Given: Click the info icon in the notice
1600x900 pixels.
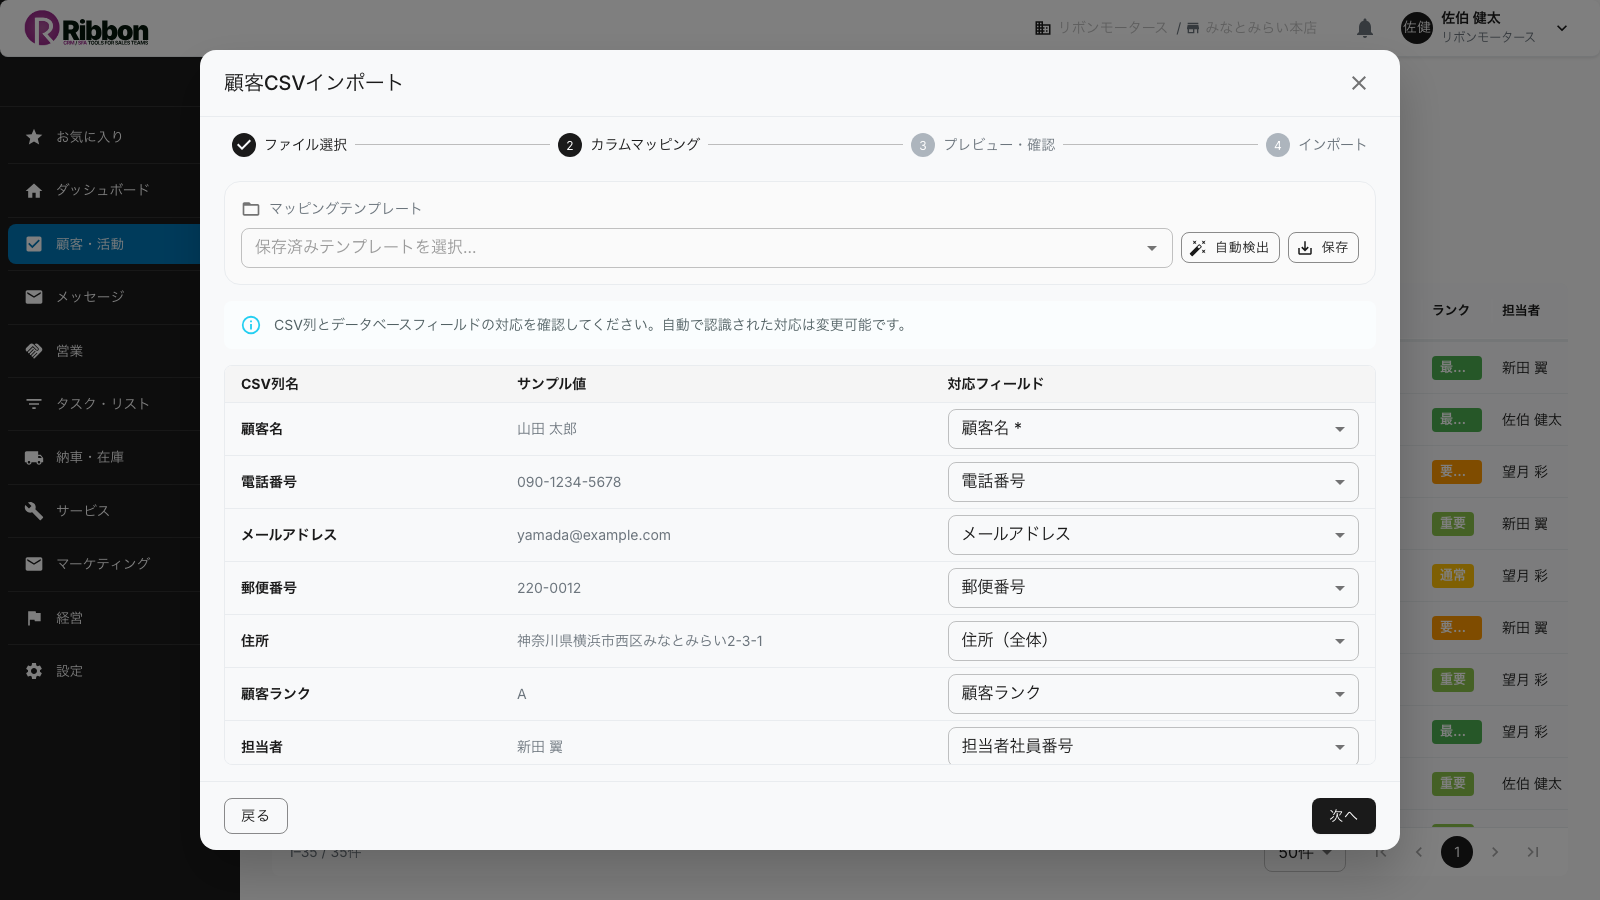Looking at the screenshot, I should click(251, 325).
